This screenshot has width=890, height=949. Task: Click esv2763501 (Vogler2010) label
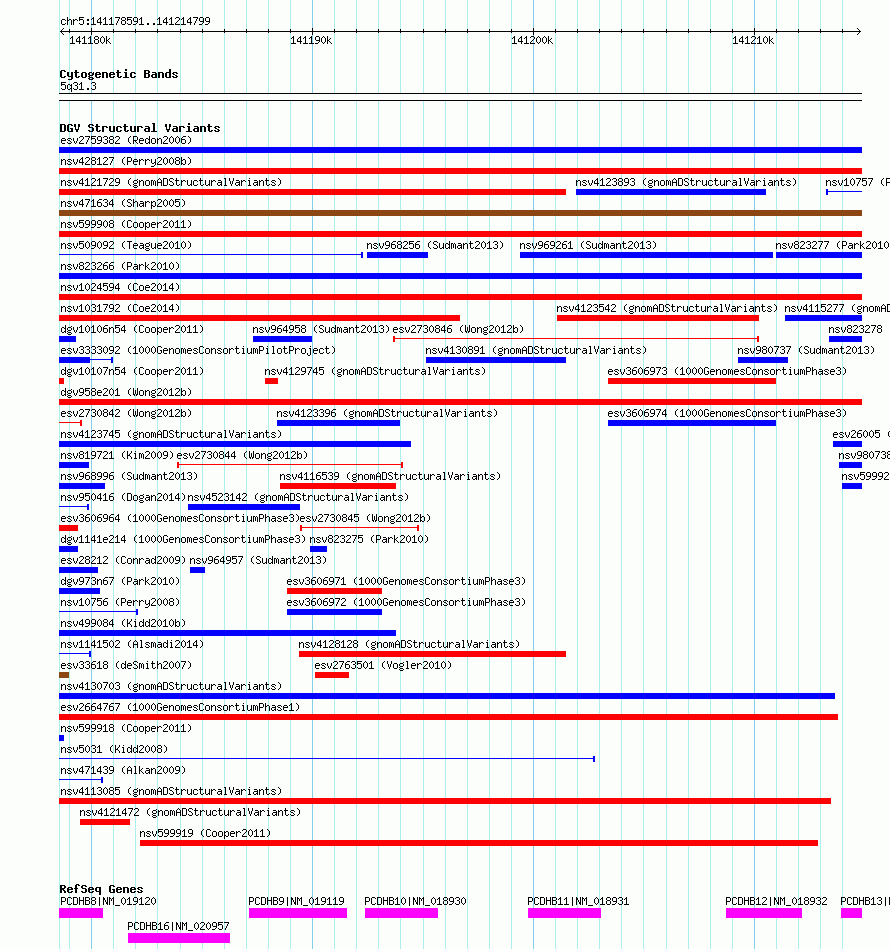[x=383, y=665]
